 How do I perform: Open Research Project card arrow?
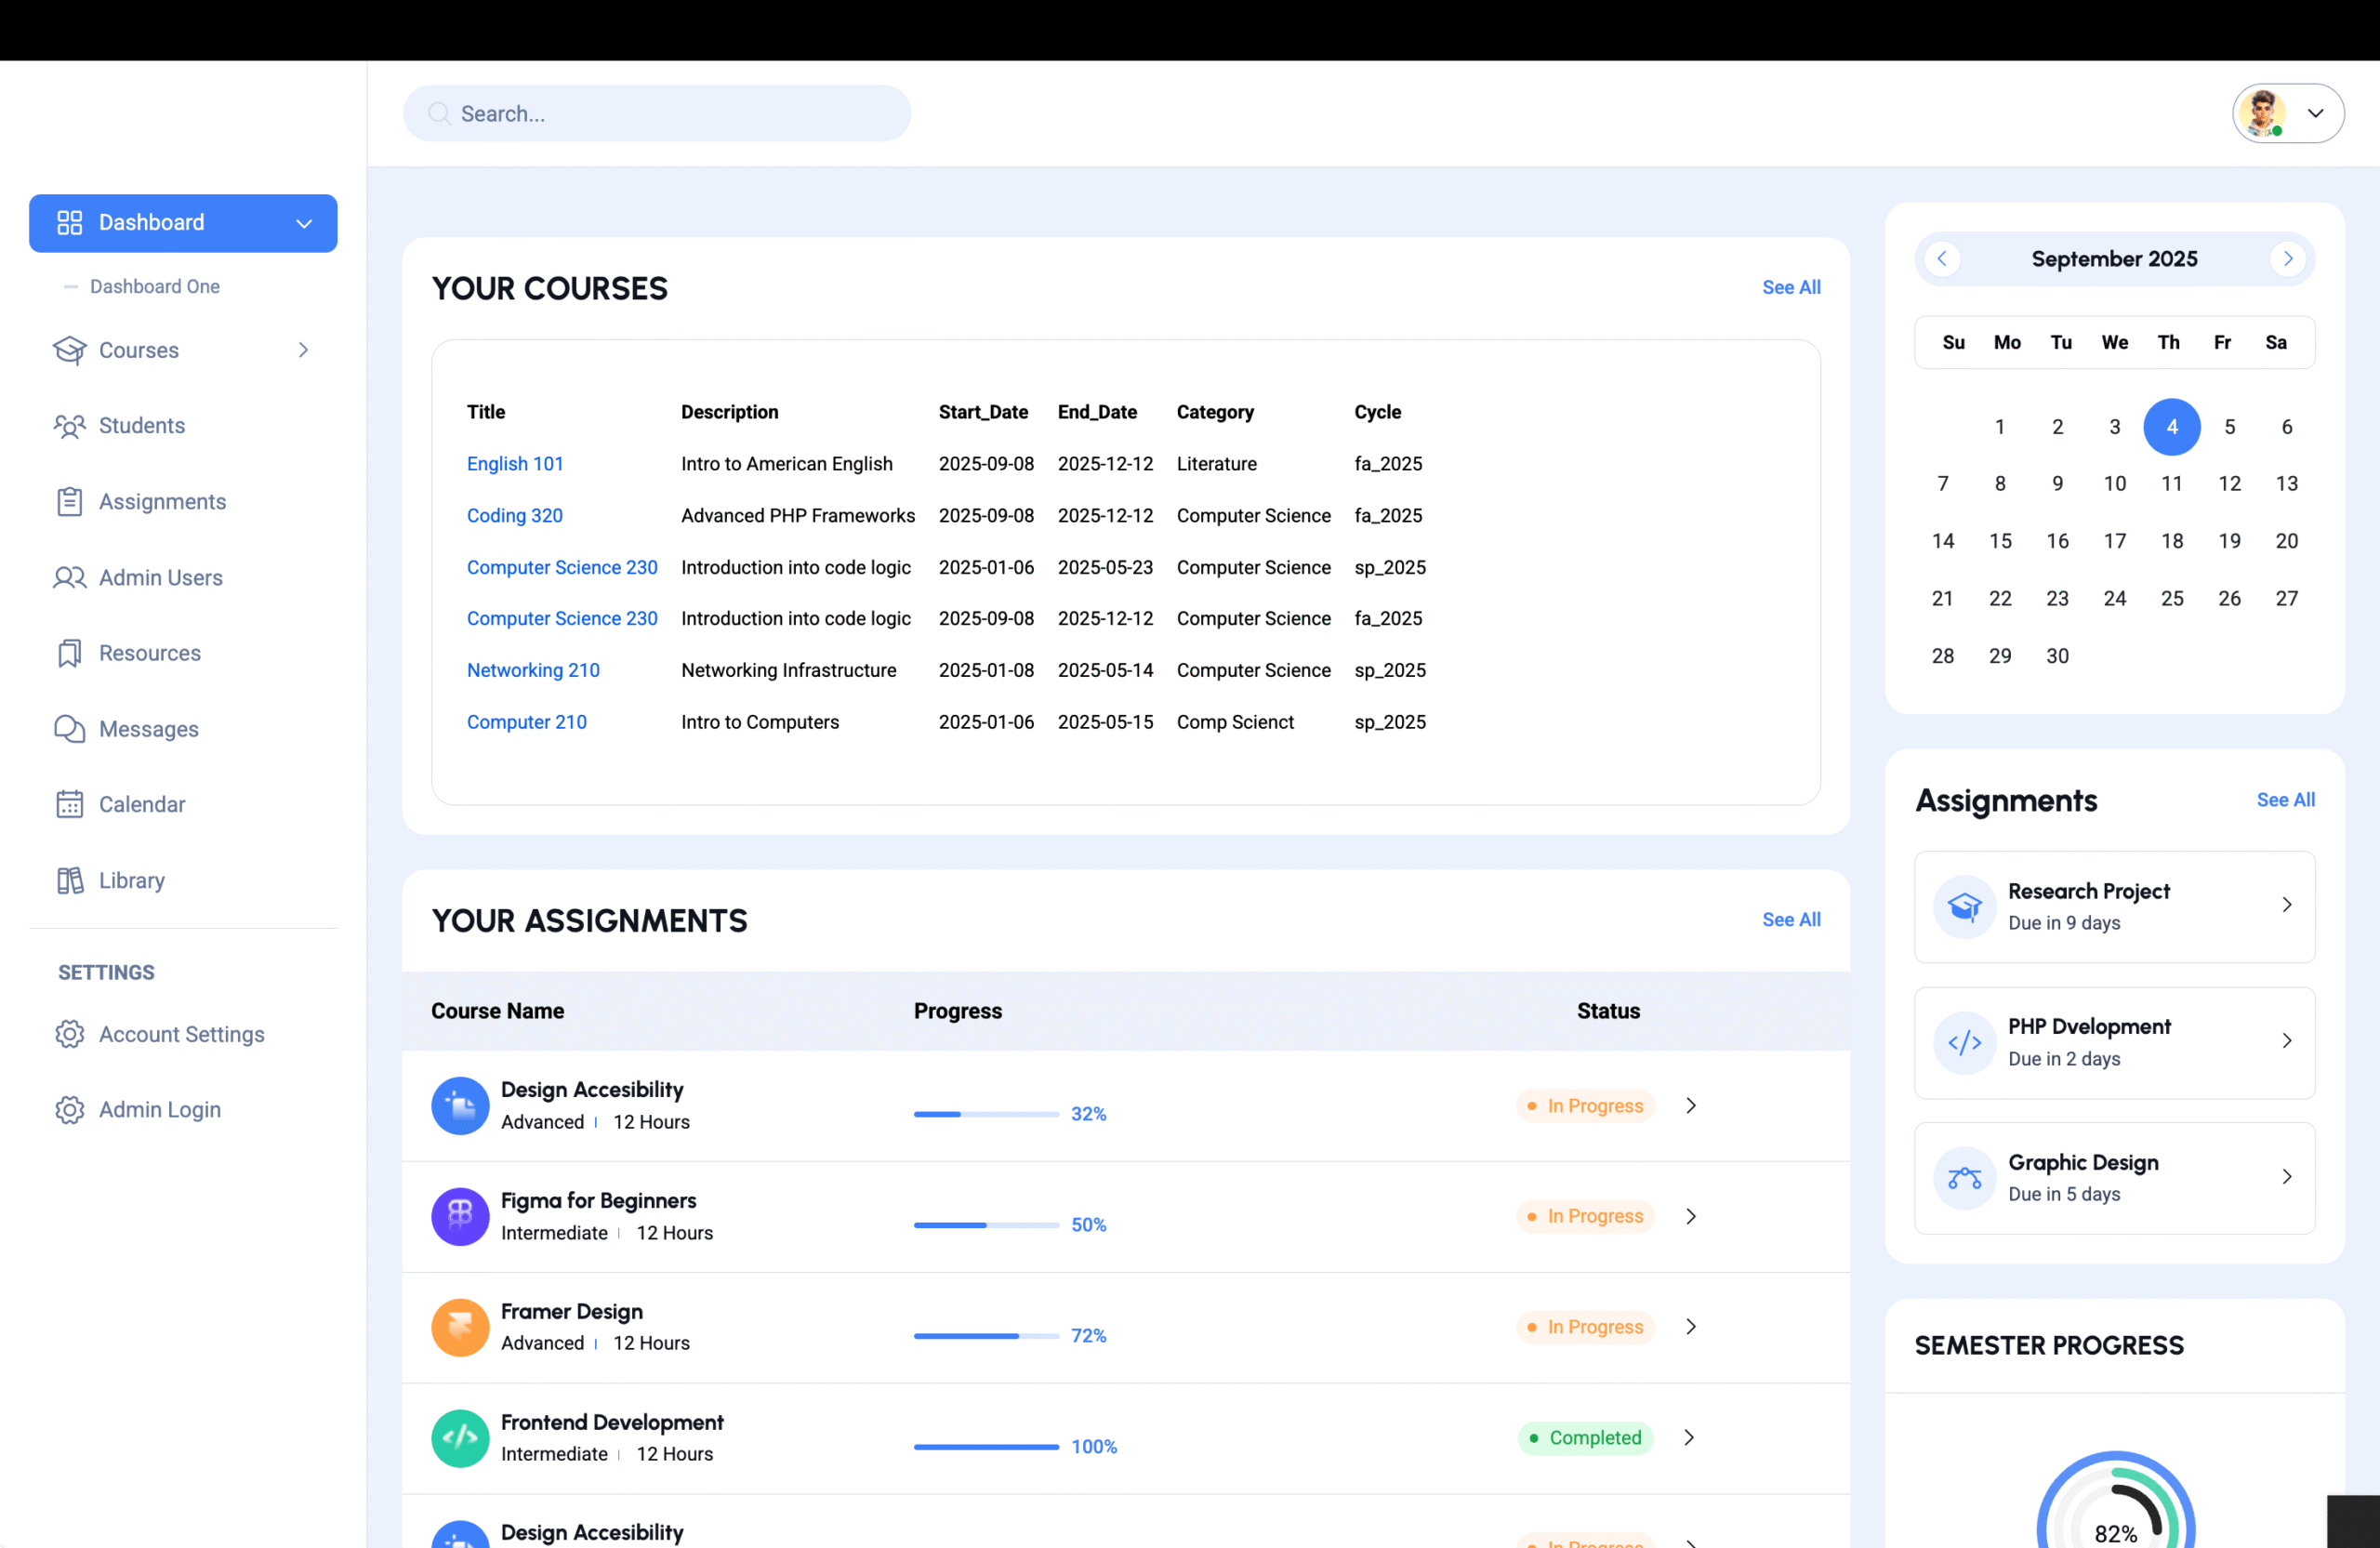[x=2287, y=905]
